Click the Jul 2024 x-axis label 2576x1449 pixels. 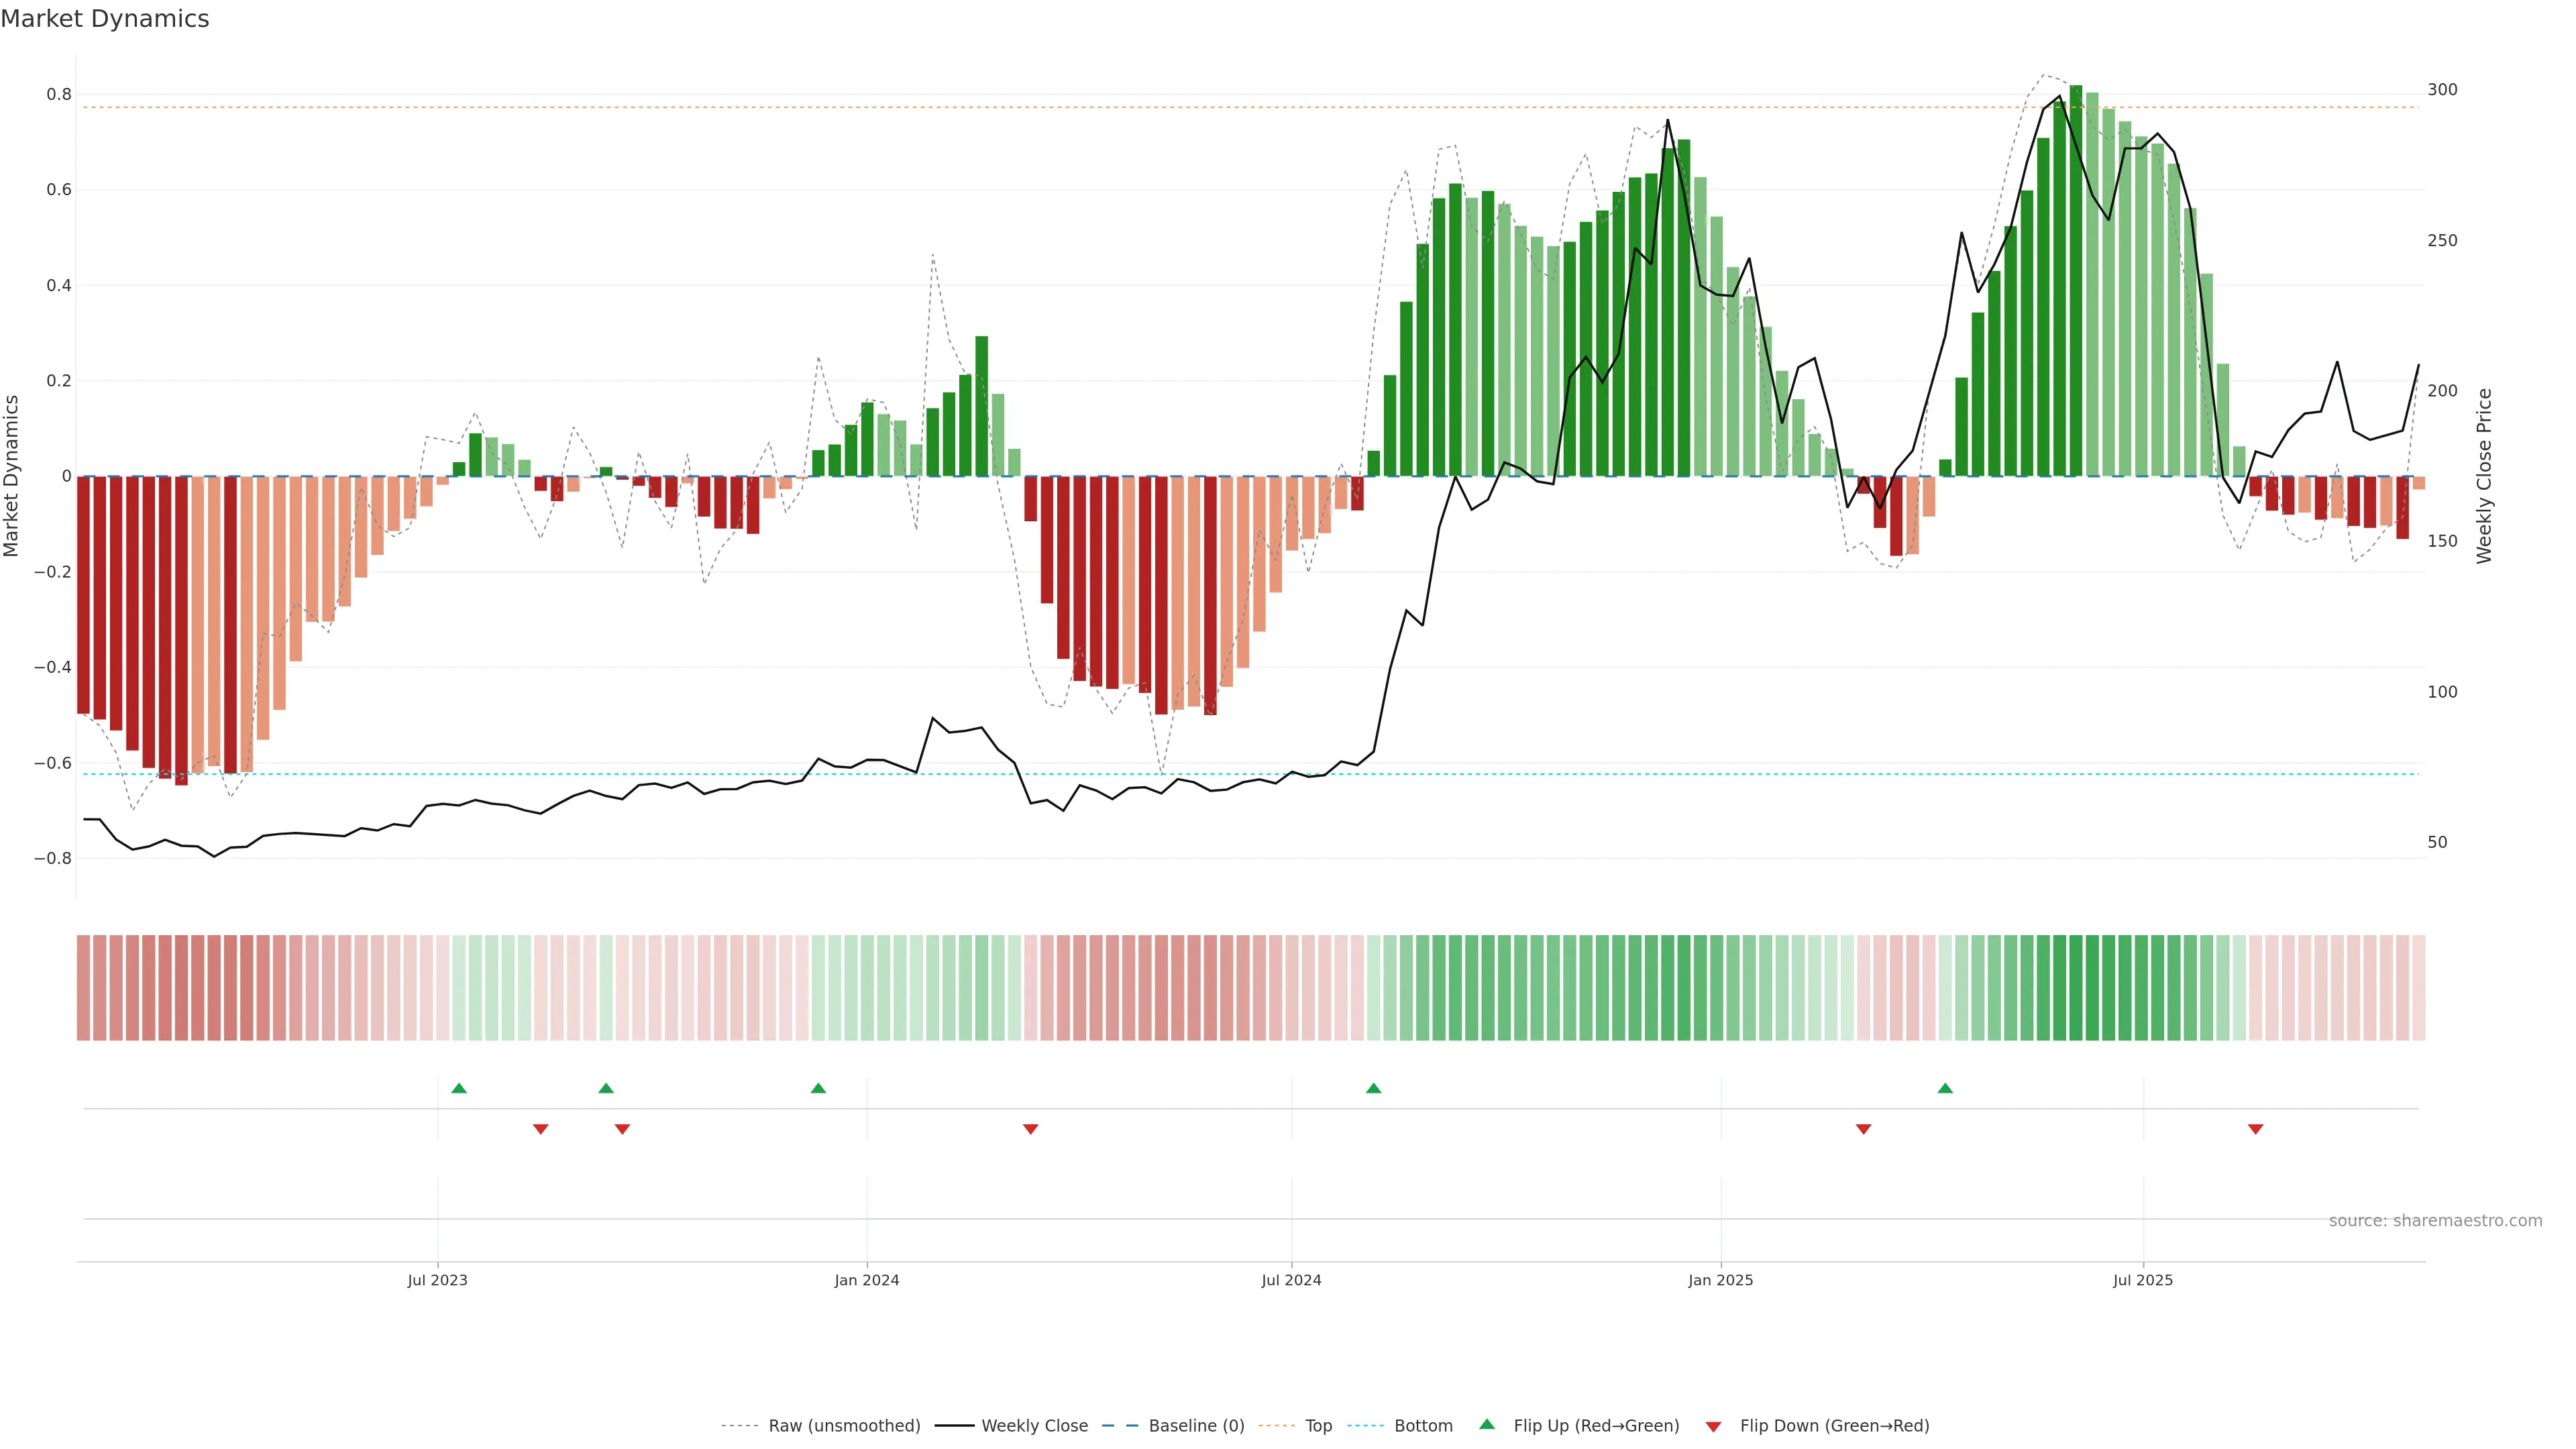(x=1291, y=1280)
